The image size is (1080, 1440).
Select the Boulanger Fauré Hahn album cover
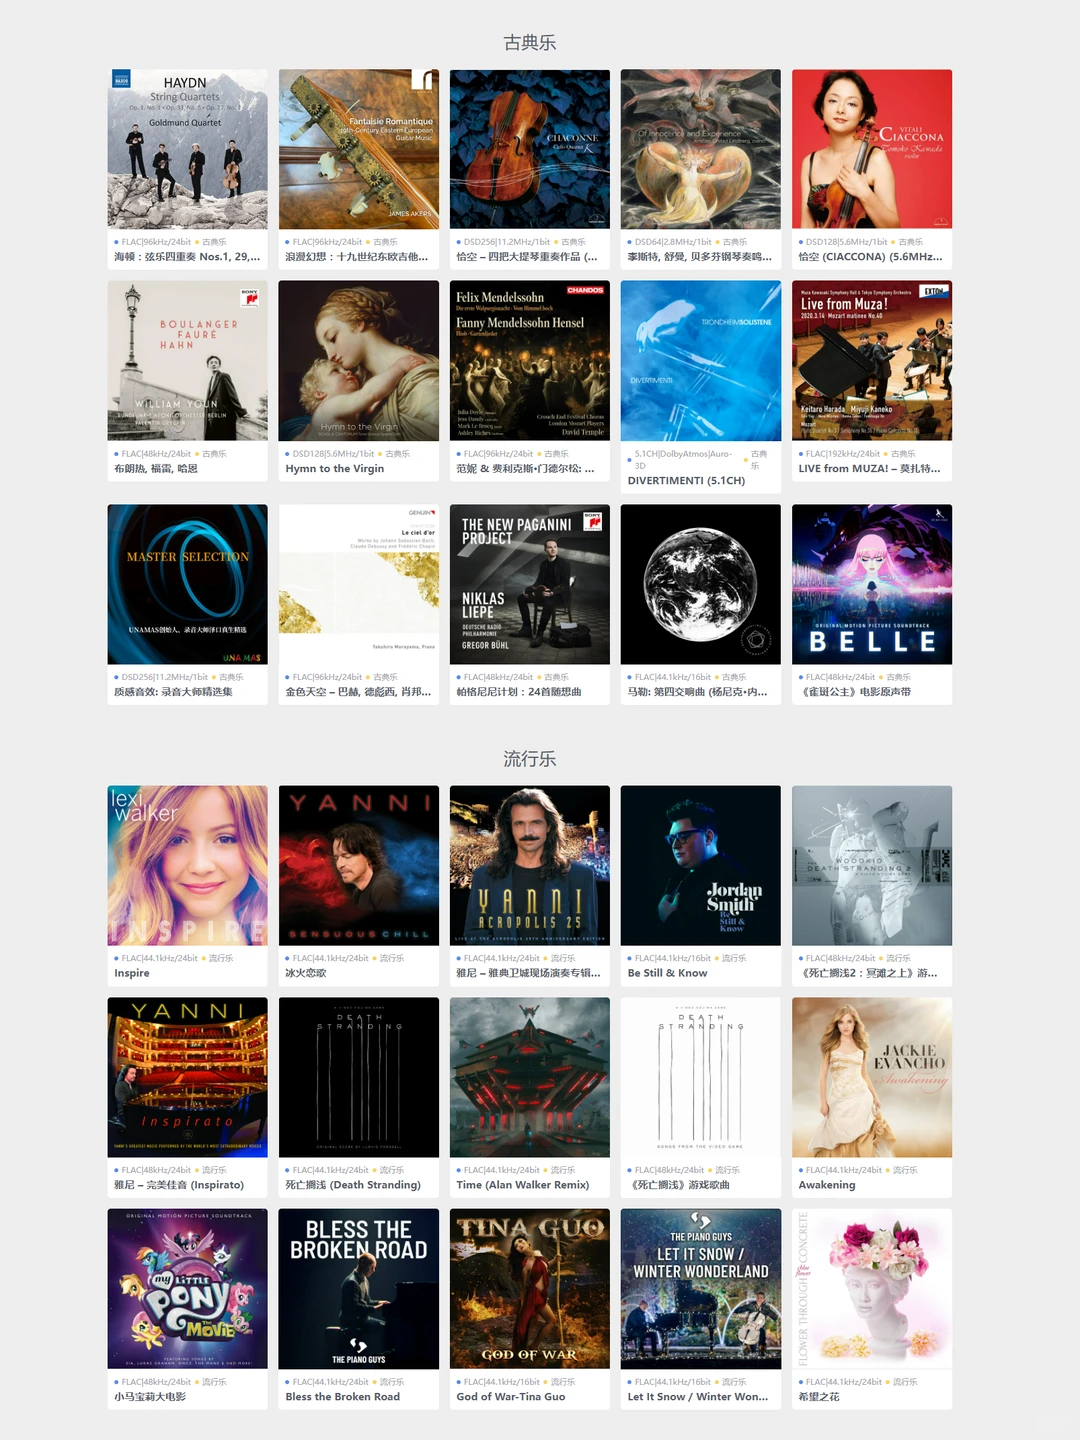[188, 361]
